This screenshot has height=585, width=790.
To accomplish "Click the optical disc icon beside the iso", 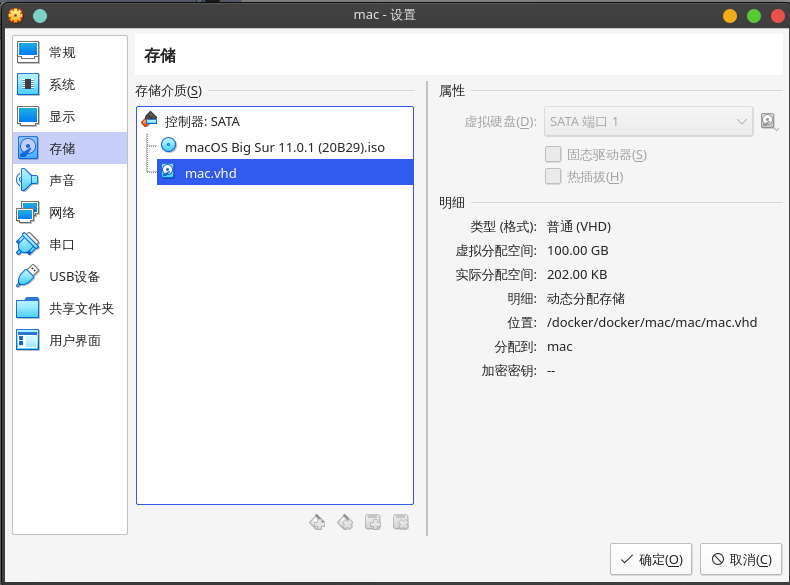I will (x=169, y=146).
